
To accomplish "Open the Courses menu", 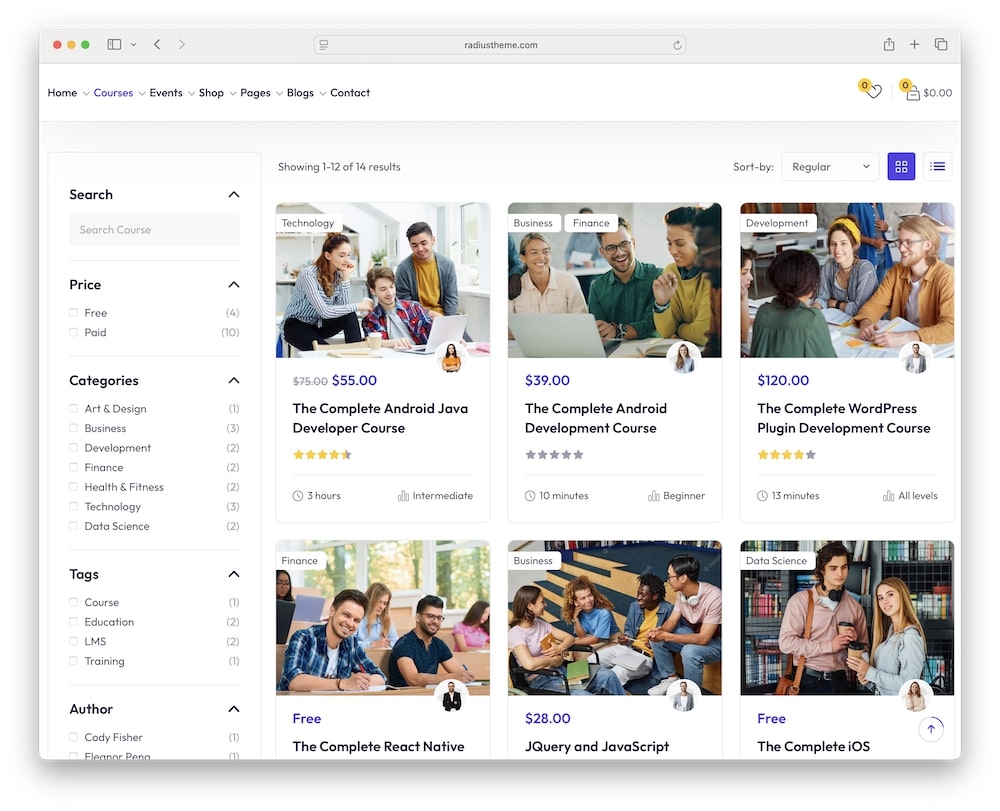I will pyautogui.click(x=114, y=92).
